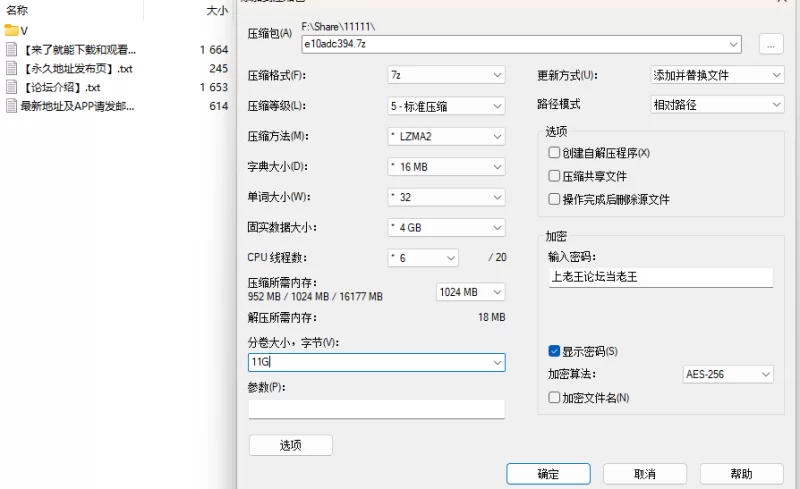Open the CPU 线程数 dropdown
The width and height of the screenshot is (800, 489).
[x=423, y=258]
